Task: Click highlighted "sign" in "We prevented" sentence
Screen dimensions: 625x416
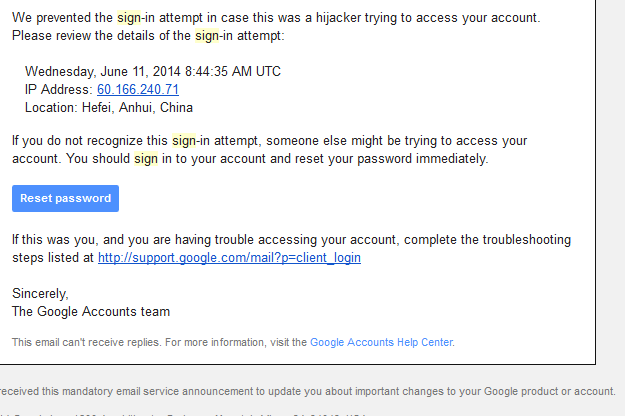Action: [129, 18]
